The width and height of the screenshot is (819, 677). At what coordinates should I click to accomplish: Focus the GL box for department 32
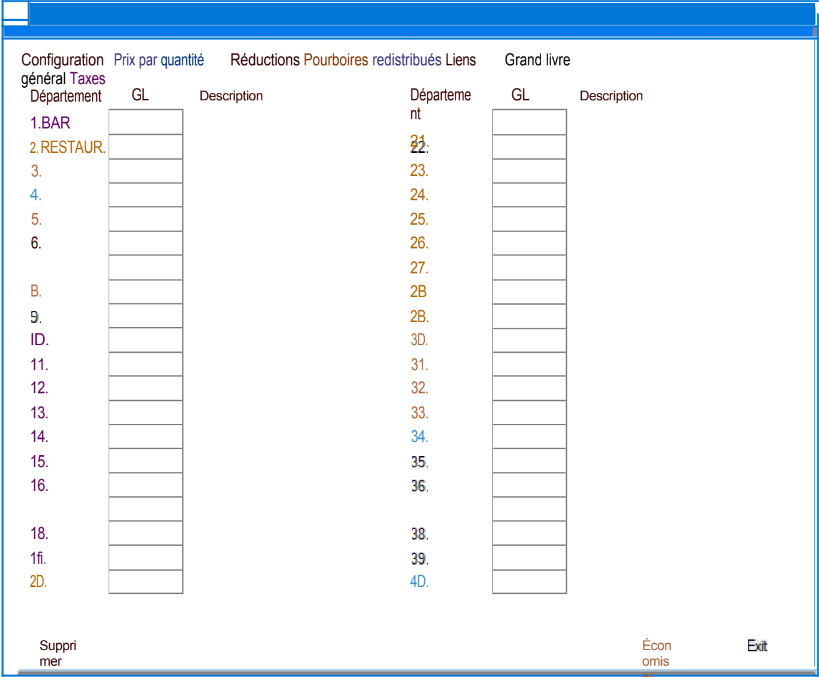529,388
